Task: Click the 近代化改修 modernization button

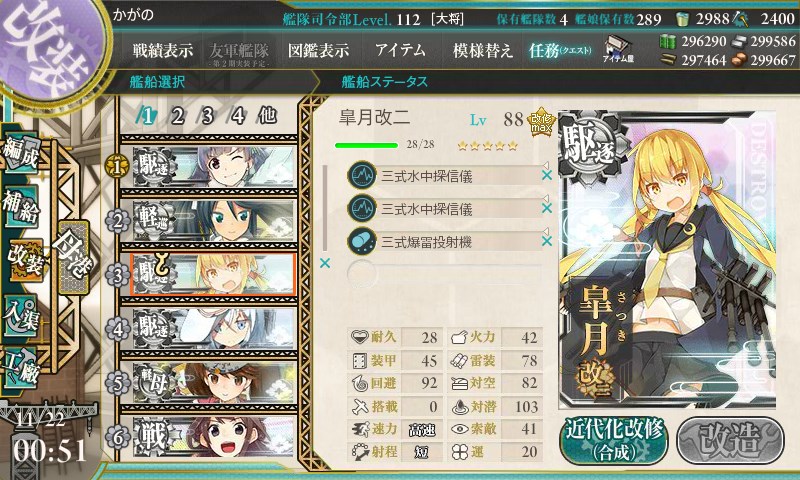Action: point(614,441)
